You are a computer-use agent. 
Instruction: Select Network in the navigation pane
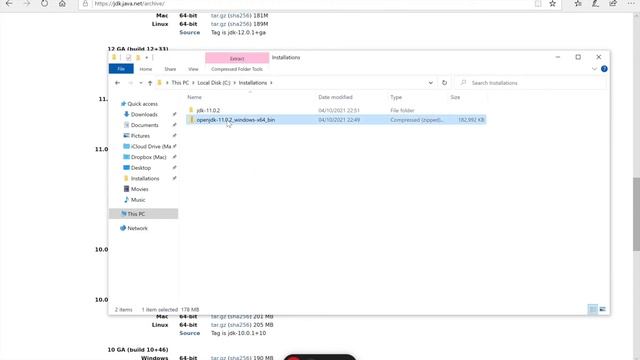[137, 228]
